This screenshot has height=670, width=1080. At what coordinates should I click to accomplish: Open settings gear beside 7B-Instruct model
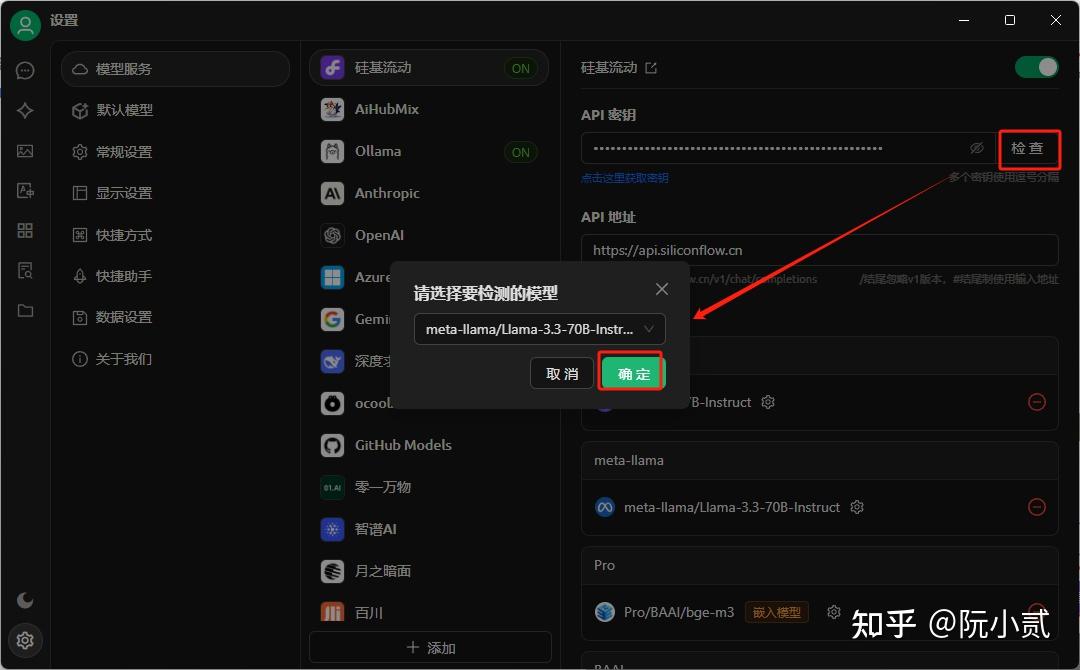(768, 402)
